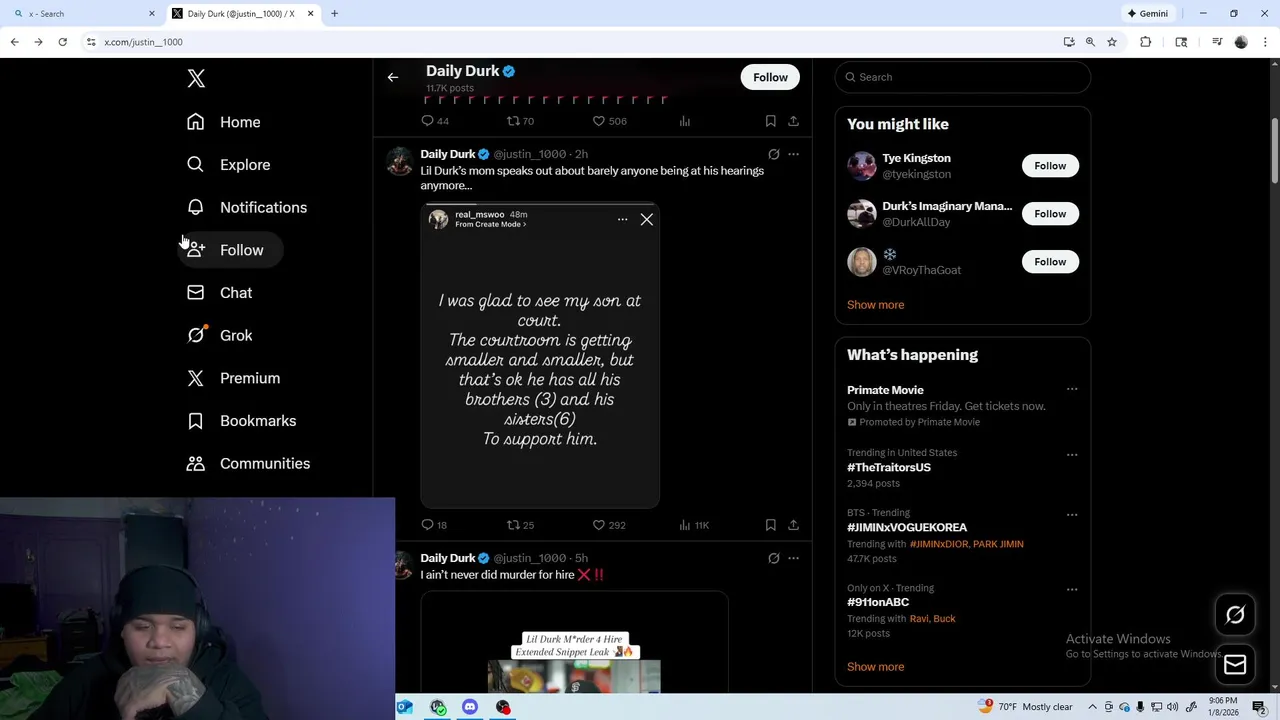
Task: Open Grok in sidebar
Action: (220, 335)
